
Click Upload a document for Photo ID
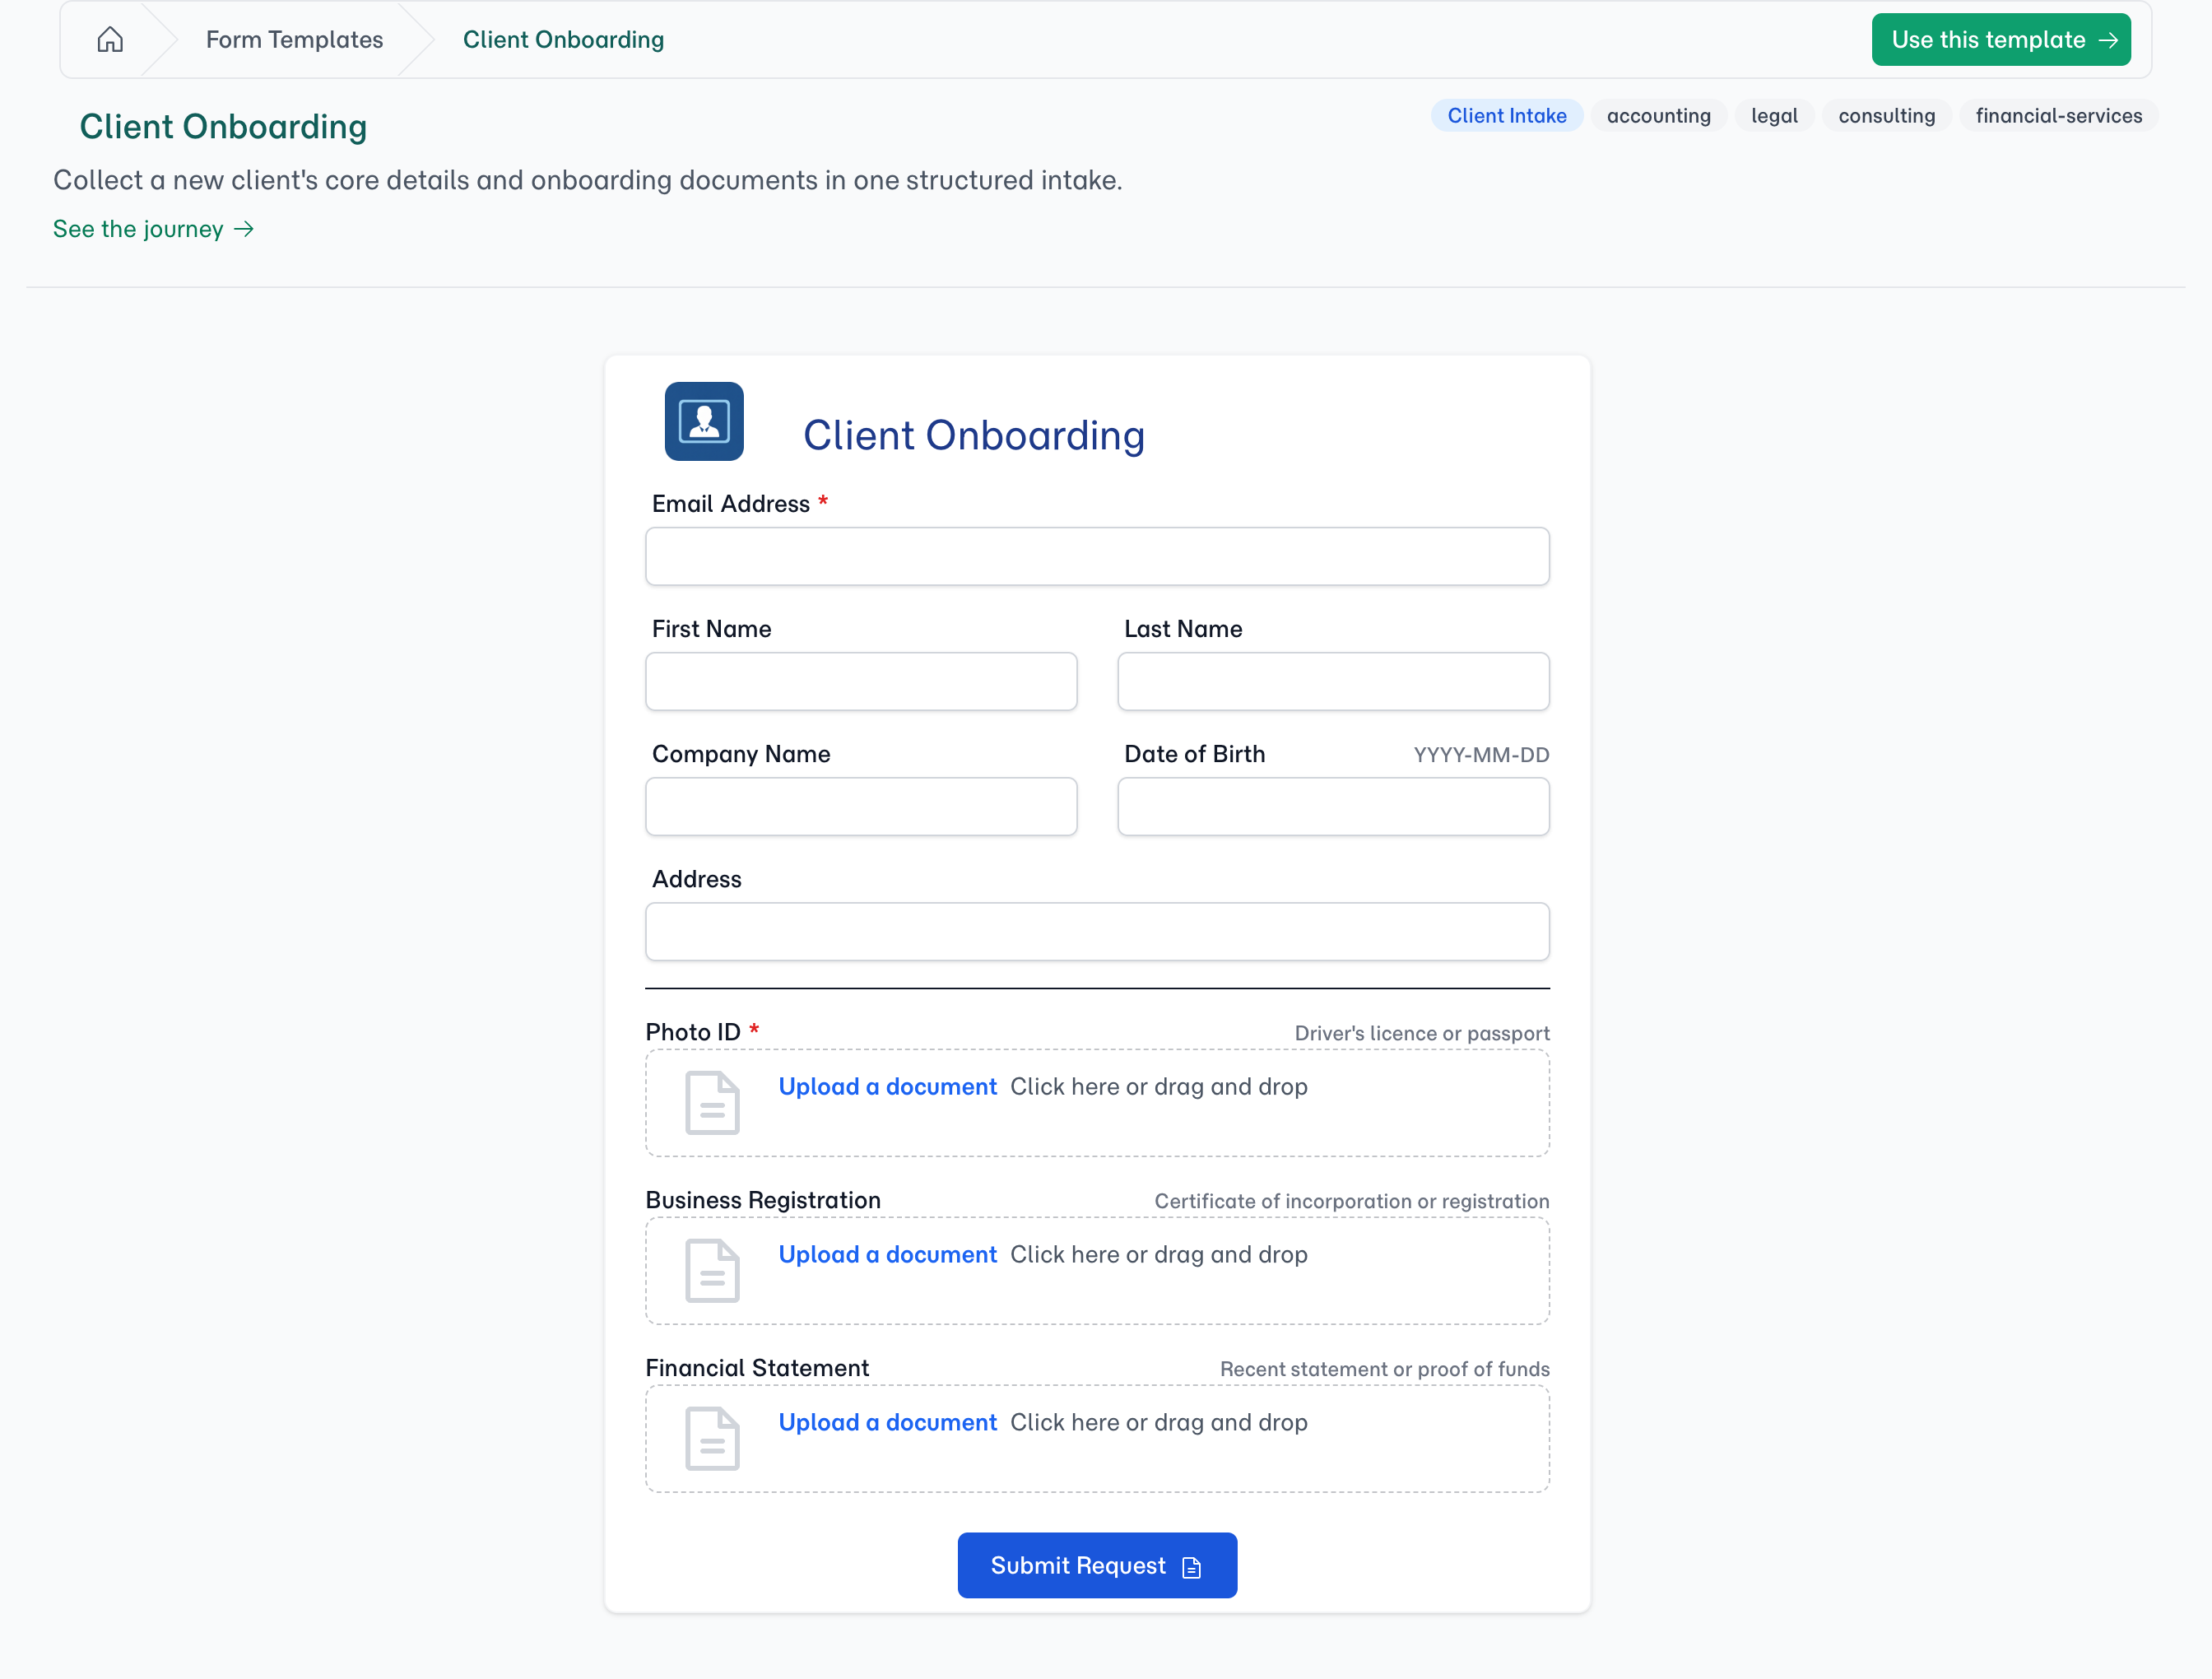coord(887,1087)
